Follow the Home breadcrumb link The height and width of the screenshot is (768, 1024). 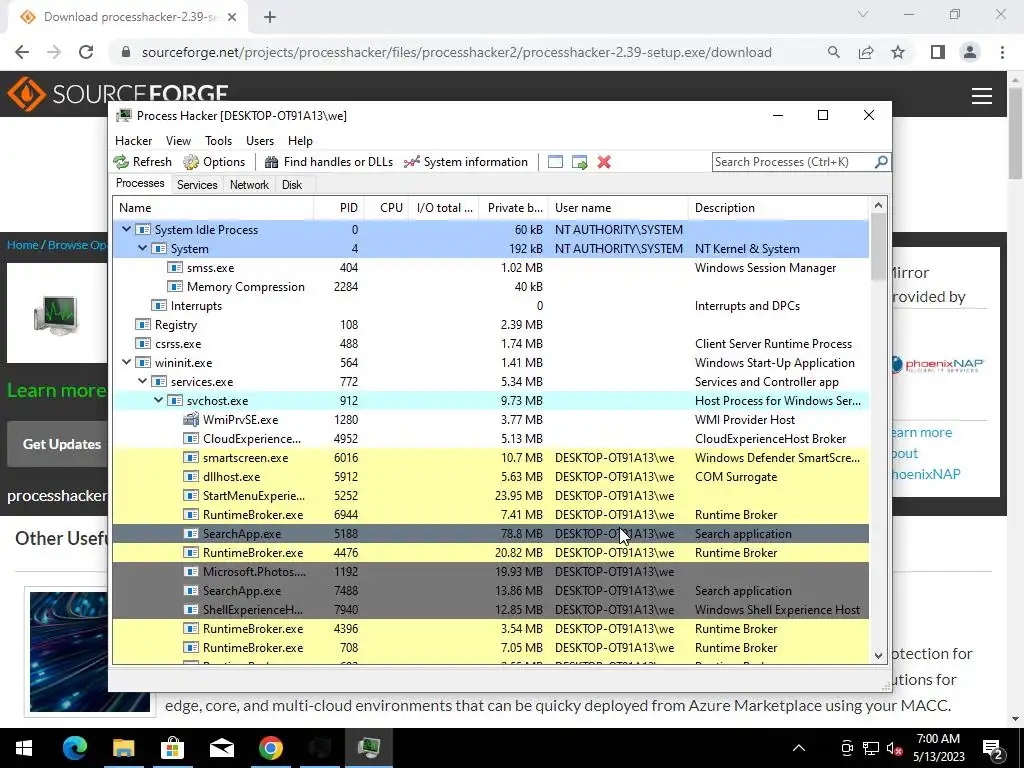pos(23,245)
